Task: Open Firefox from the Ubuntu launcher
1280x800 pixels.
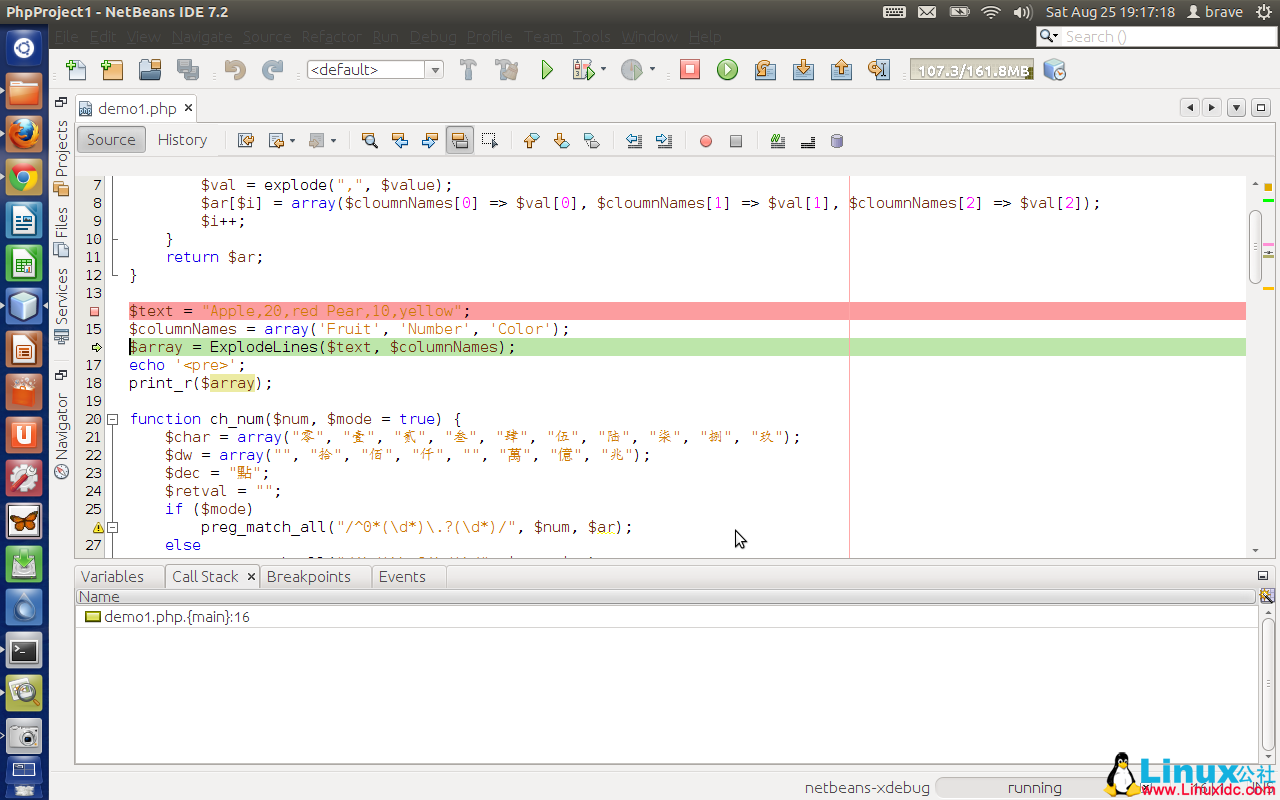Action: click(x=25, y=134)
